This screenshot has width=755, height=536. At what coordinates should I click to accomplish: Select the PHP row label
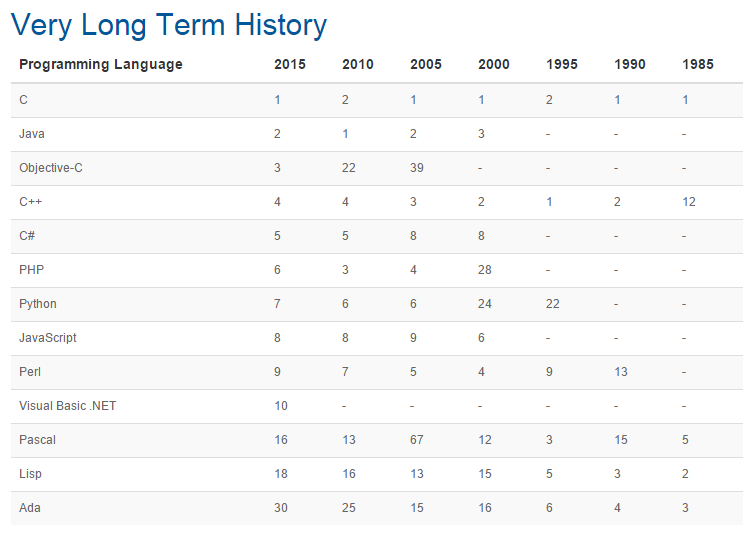coord(31,270)
